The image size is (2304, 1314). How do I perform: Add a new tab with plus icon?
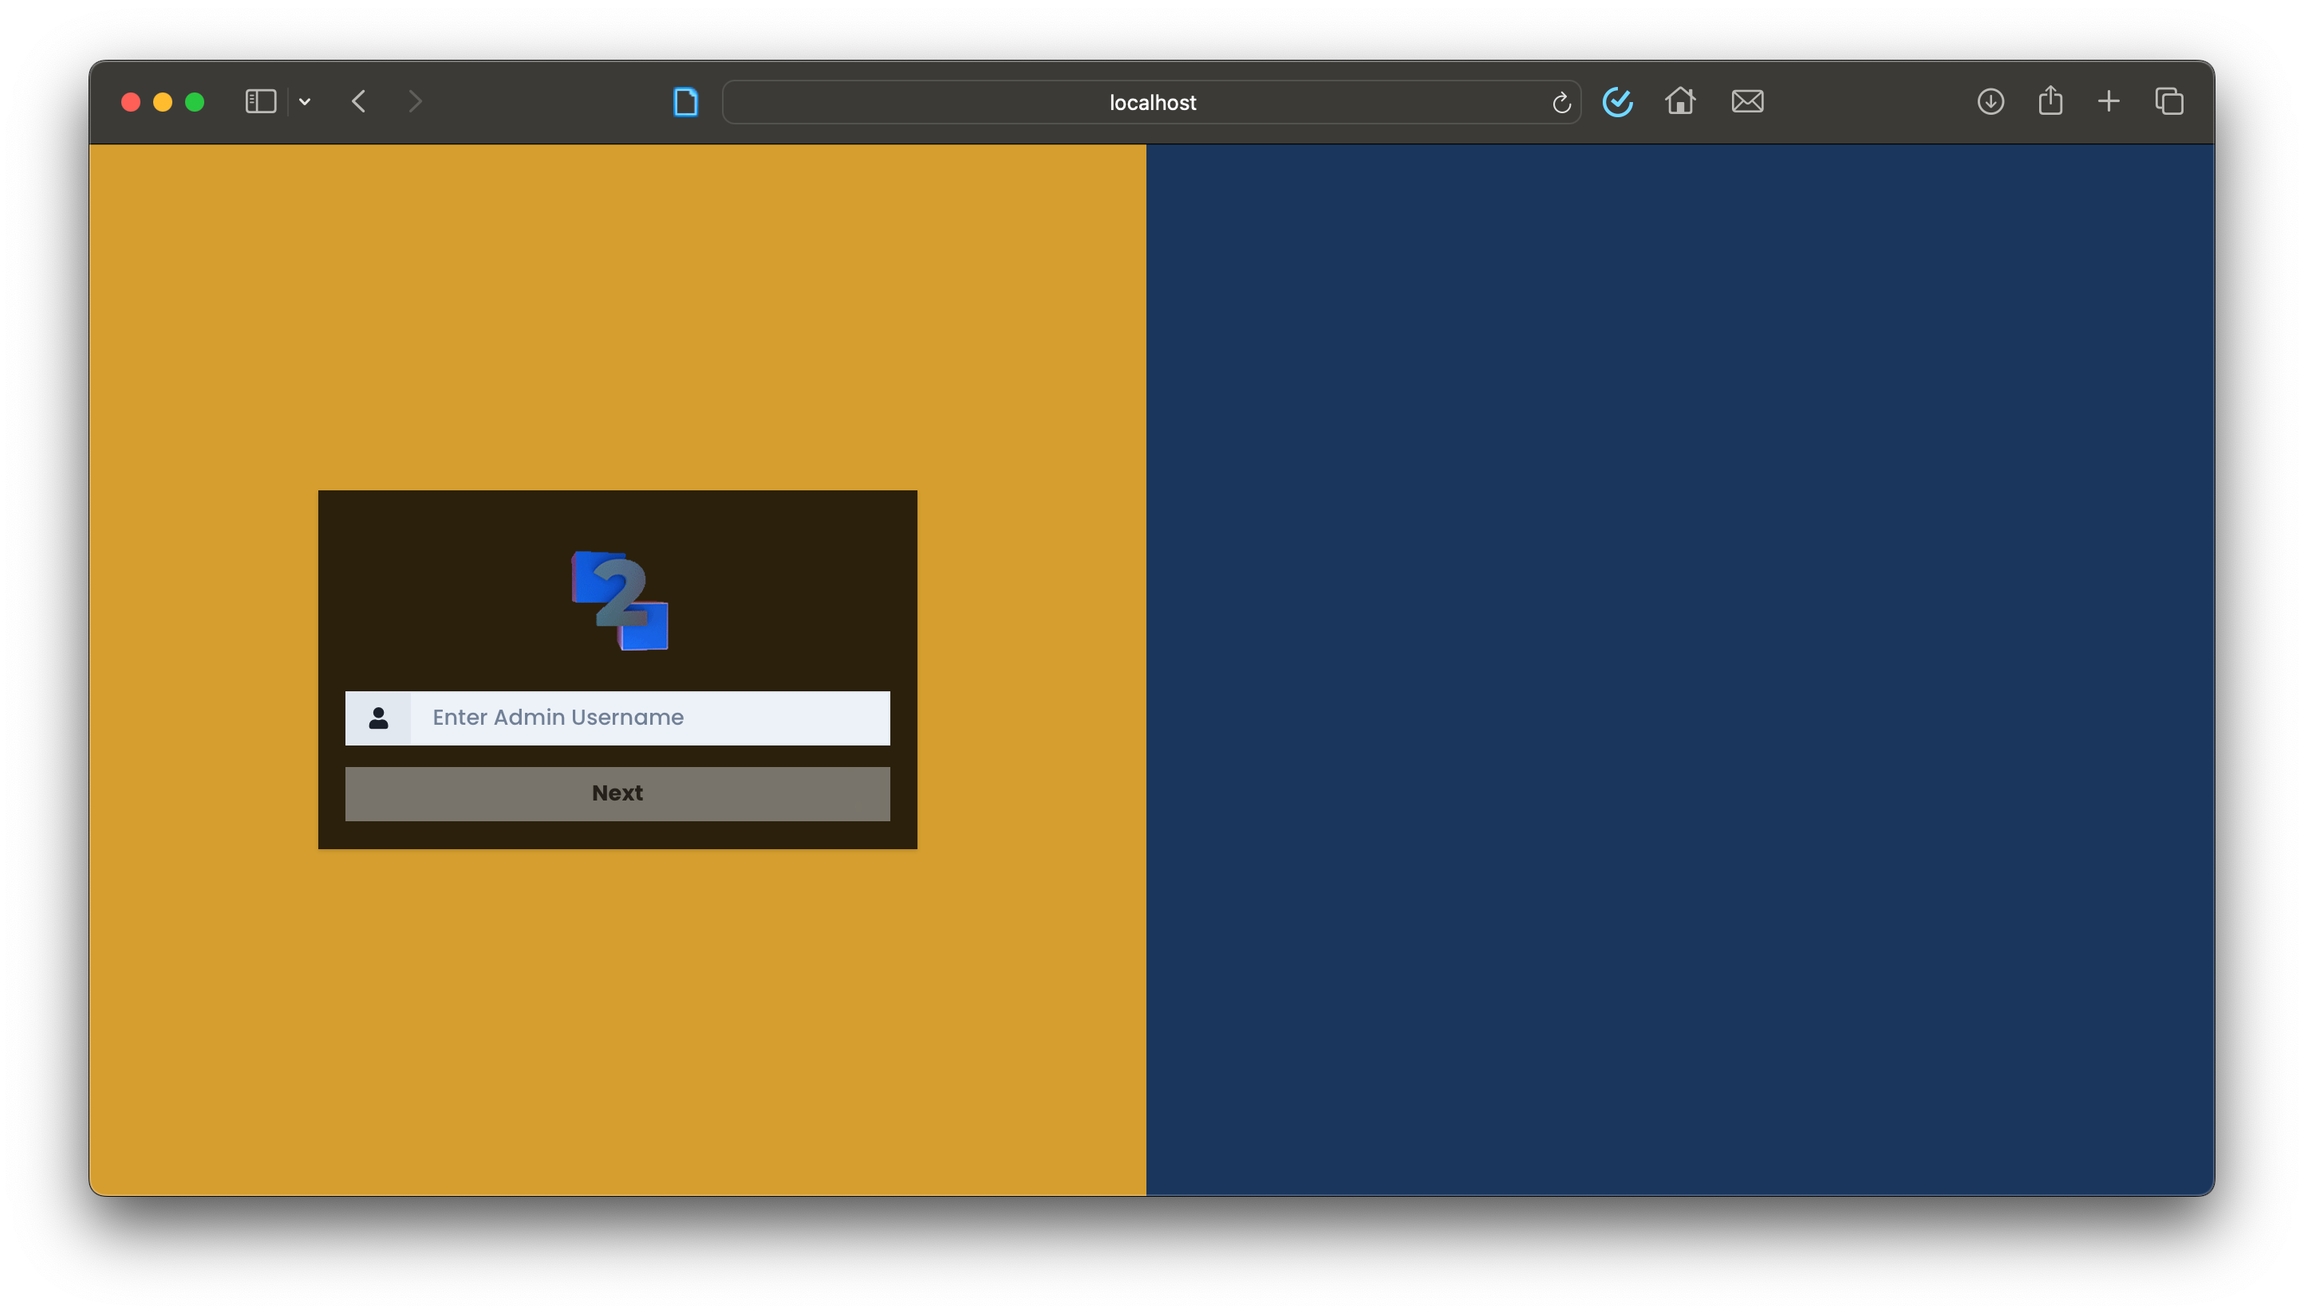click(x=2108, y=101)
